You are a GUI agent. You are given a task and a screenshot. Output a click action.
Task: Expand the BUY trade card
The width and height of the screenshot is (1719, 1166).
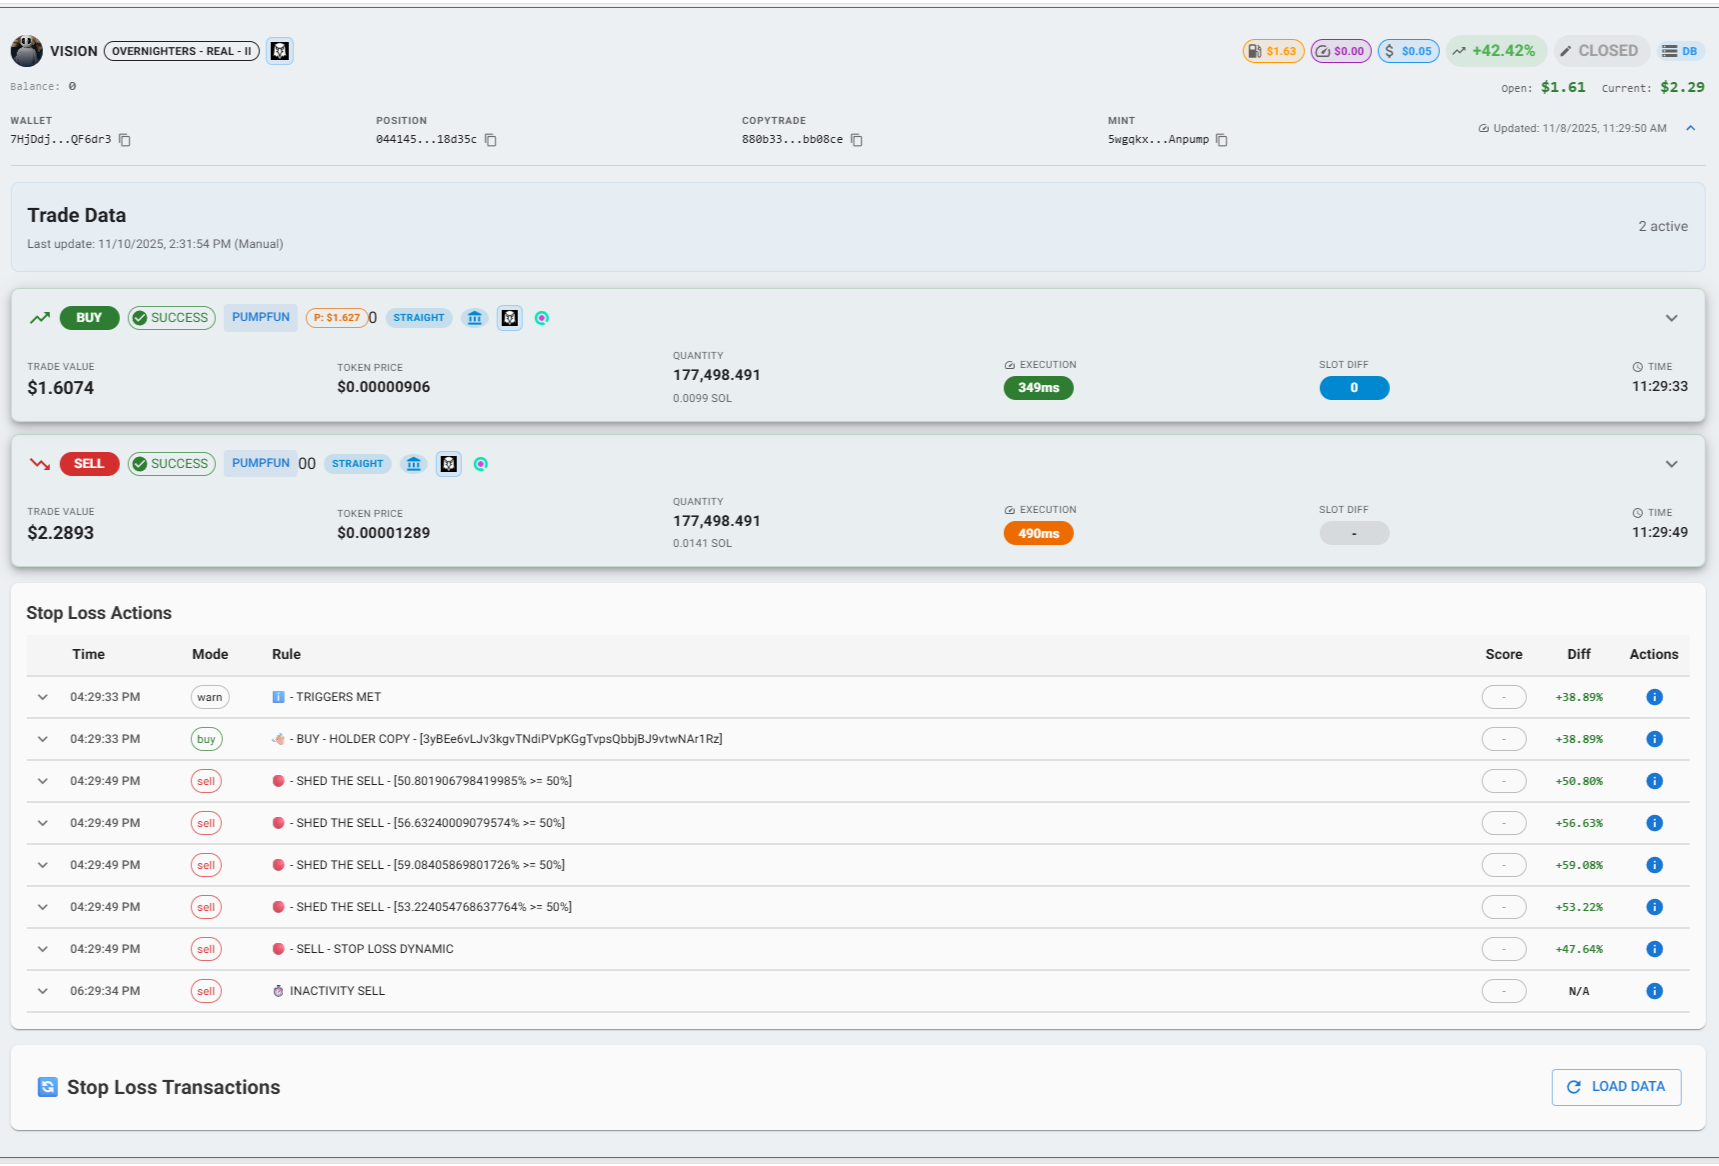click(x=1671, y=318)
